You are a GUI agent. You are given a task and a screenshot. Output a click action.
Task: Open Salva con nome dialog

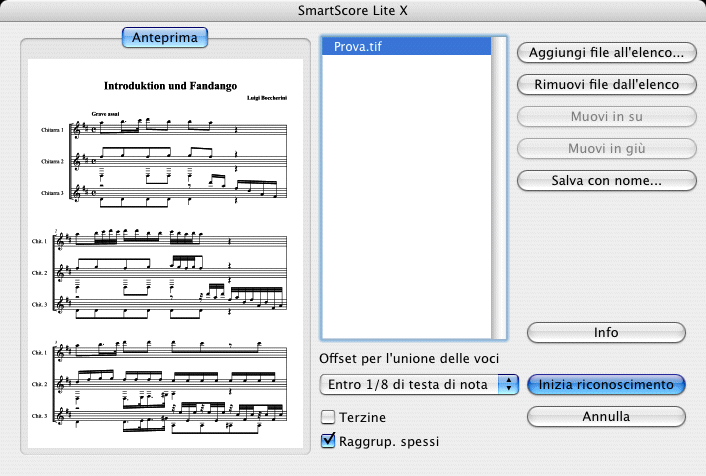(604, 181)
